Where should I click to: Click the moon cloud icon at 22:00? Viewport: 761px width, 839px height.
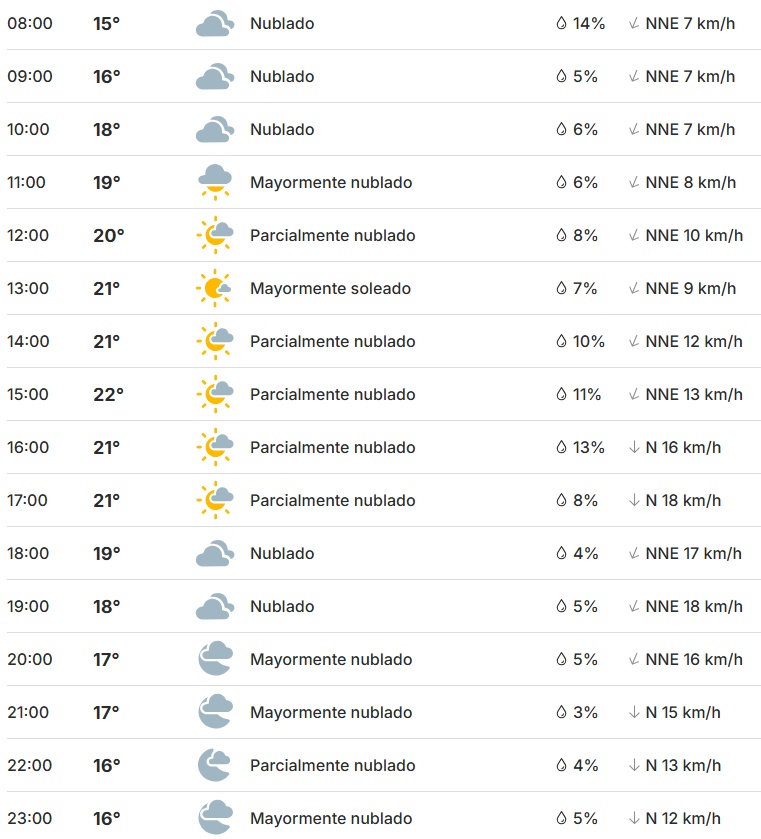point(214,765)
